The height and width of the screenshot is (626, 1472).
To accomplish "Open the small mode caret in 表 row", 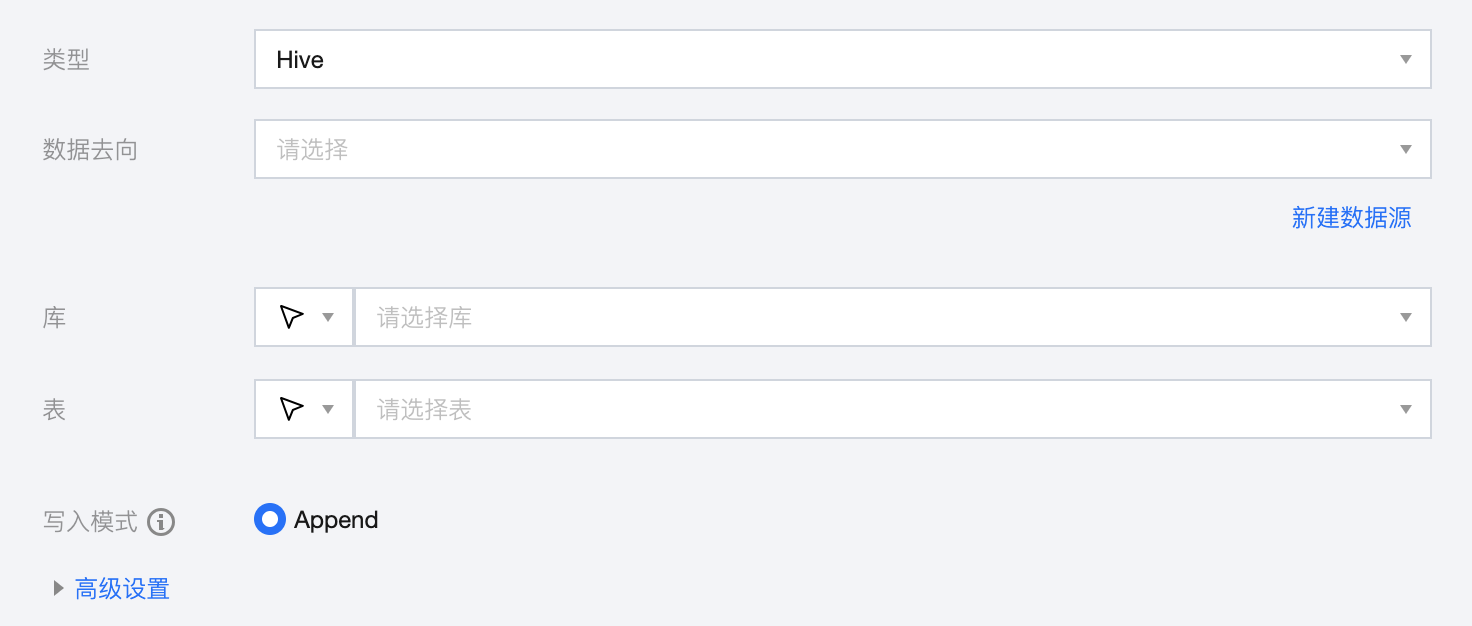I will pos(327,409).
